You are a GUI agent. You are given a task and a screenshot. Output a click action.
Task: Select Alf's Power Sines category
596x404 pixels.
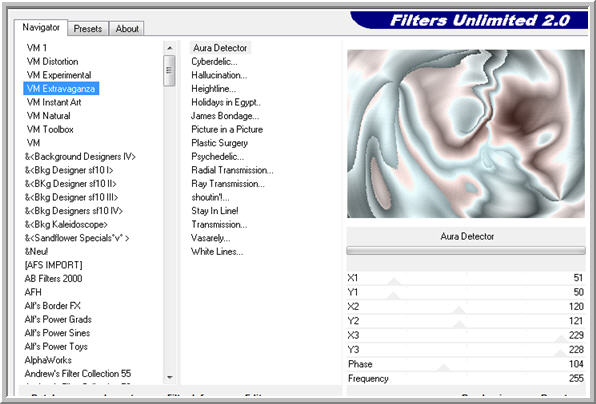pos(57,333)
